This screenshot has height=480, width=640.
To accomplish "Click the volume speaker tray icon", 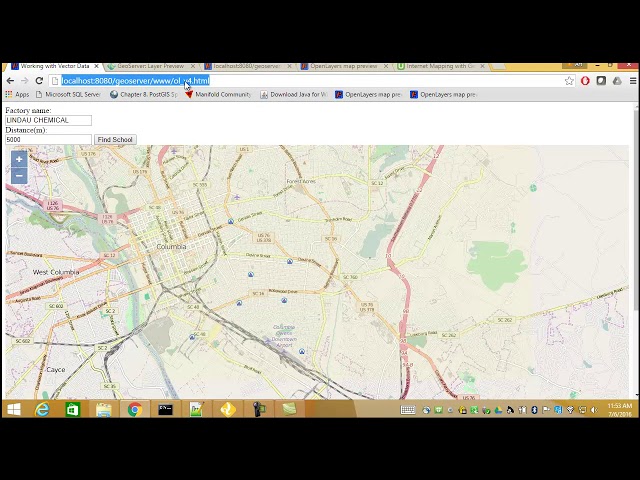I will pos(594,410).
